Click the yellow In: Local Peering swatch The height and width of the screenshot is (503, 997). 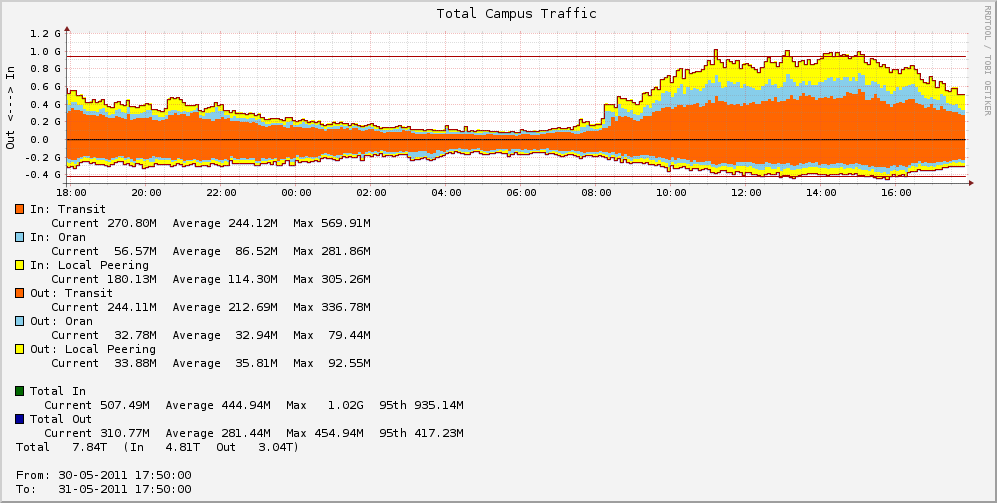click(x=20, y=265)
